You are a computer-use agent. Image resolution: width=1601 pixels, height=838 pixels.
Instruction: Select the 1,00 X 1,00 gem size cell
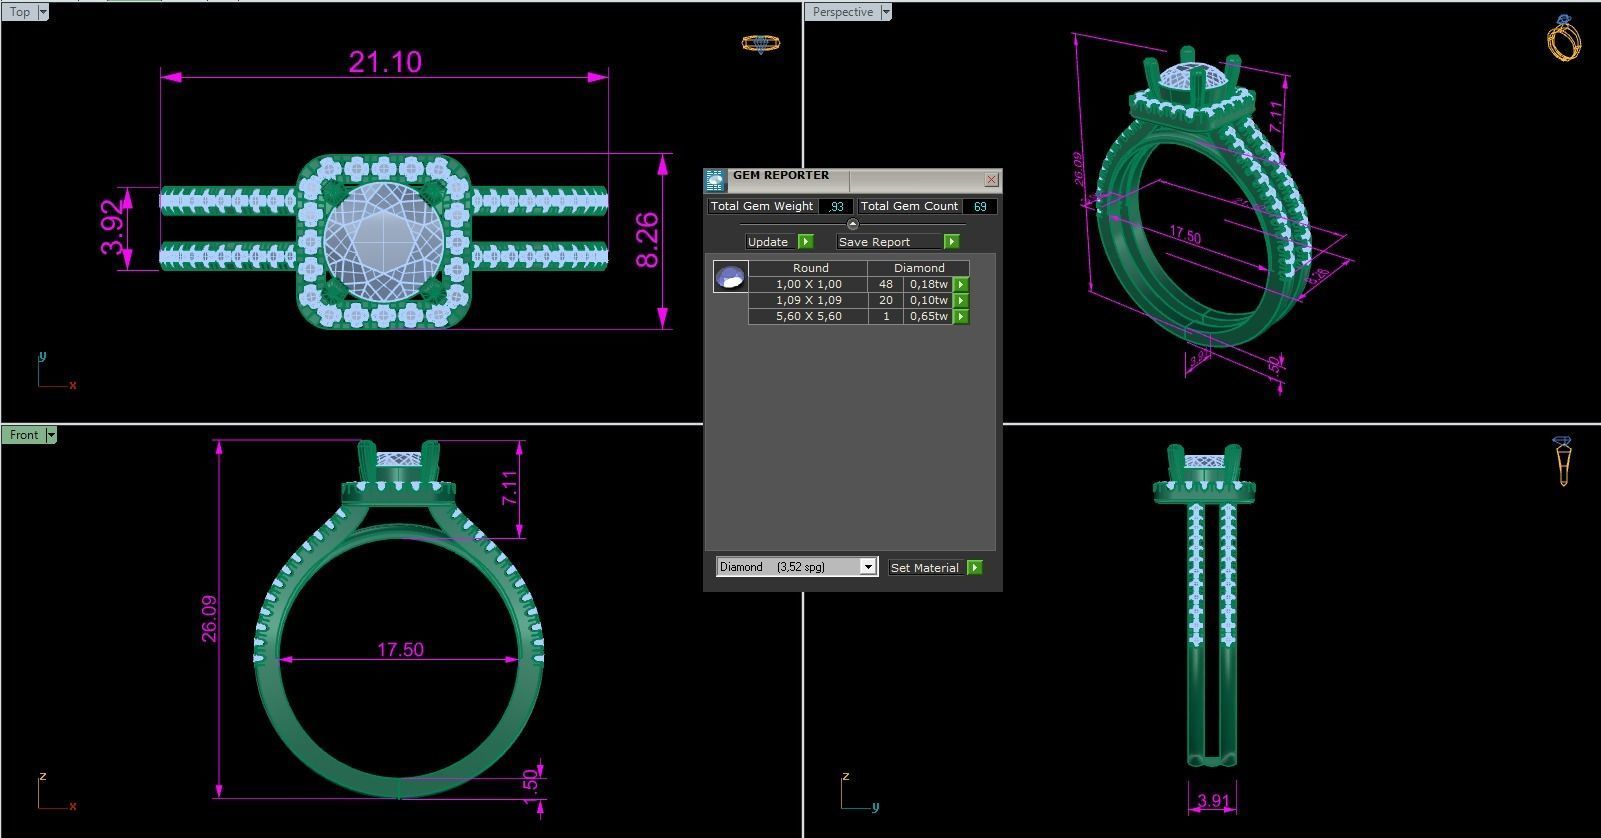(x=808, y=284)
